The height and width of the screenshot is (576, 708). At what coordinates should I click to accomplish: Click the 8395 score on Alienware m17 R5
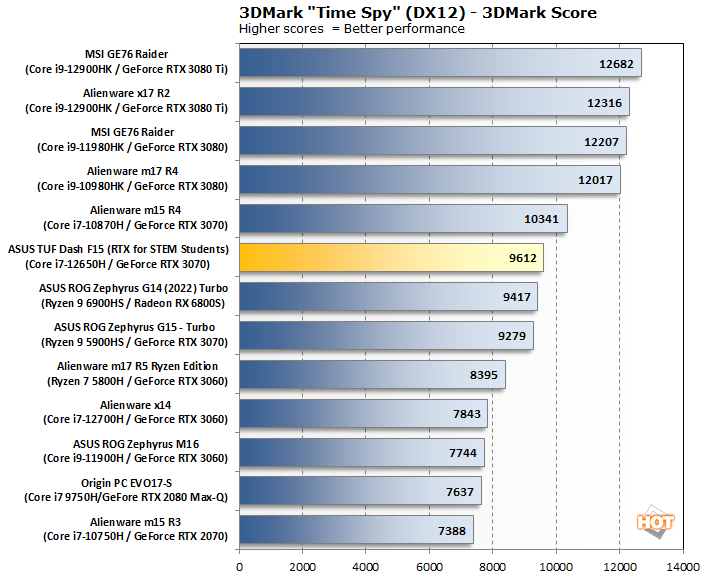[x=481, y=375]
